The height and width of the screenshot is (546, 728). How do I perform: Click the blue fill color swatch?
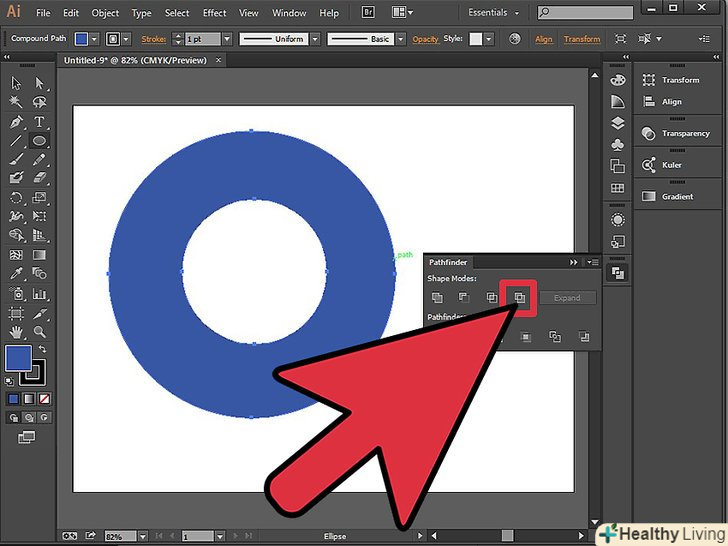[16, 357]
